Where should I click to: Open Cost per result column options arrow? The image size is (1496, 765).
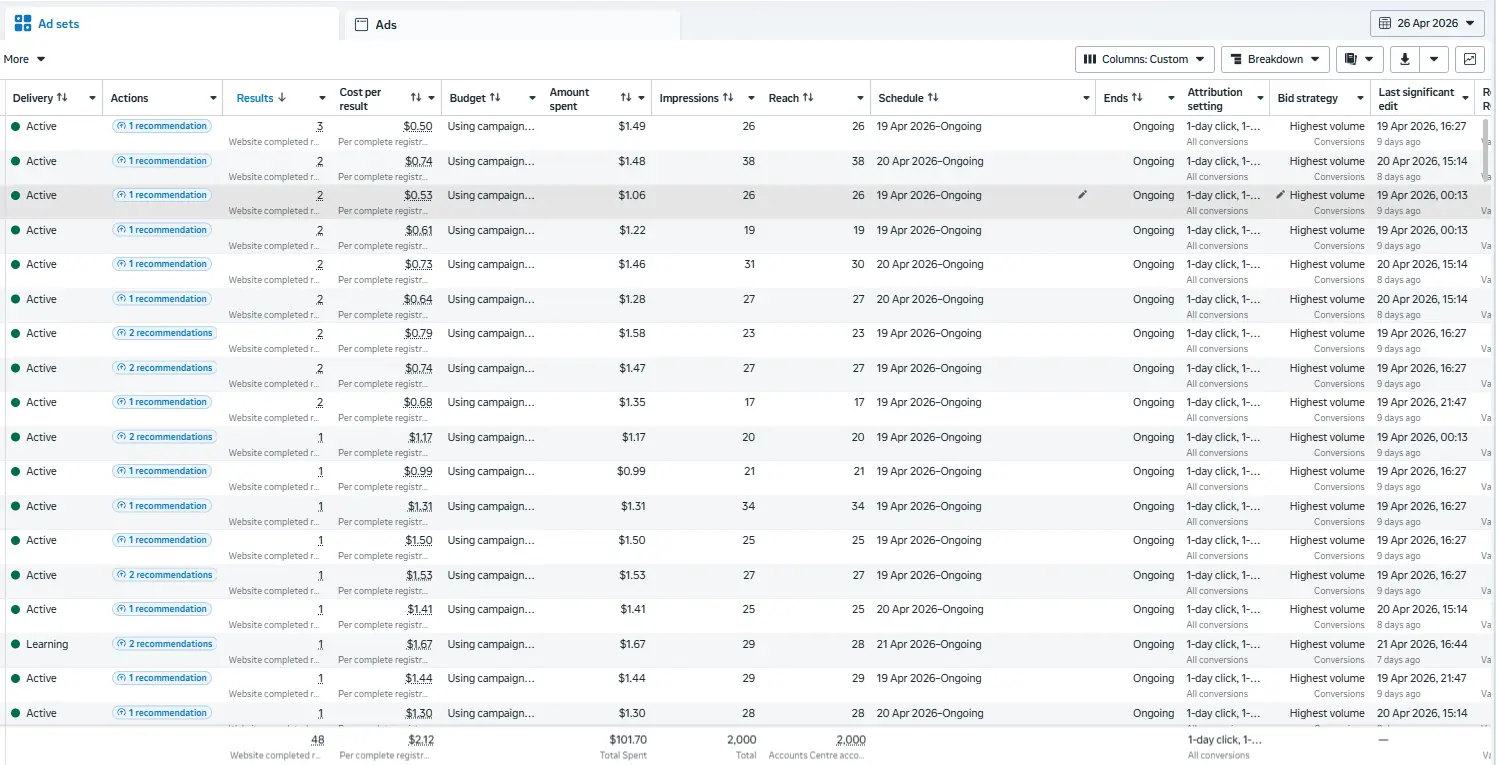[432, 98]
